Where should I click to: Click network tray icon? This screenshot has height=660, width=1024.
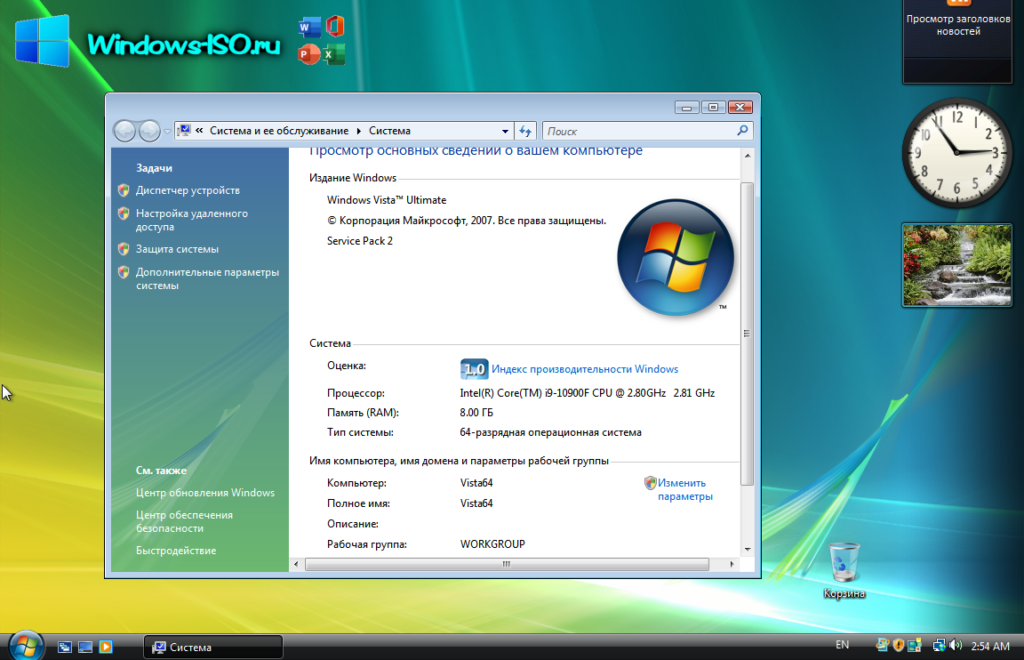939,645
